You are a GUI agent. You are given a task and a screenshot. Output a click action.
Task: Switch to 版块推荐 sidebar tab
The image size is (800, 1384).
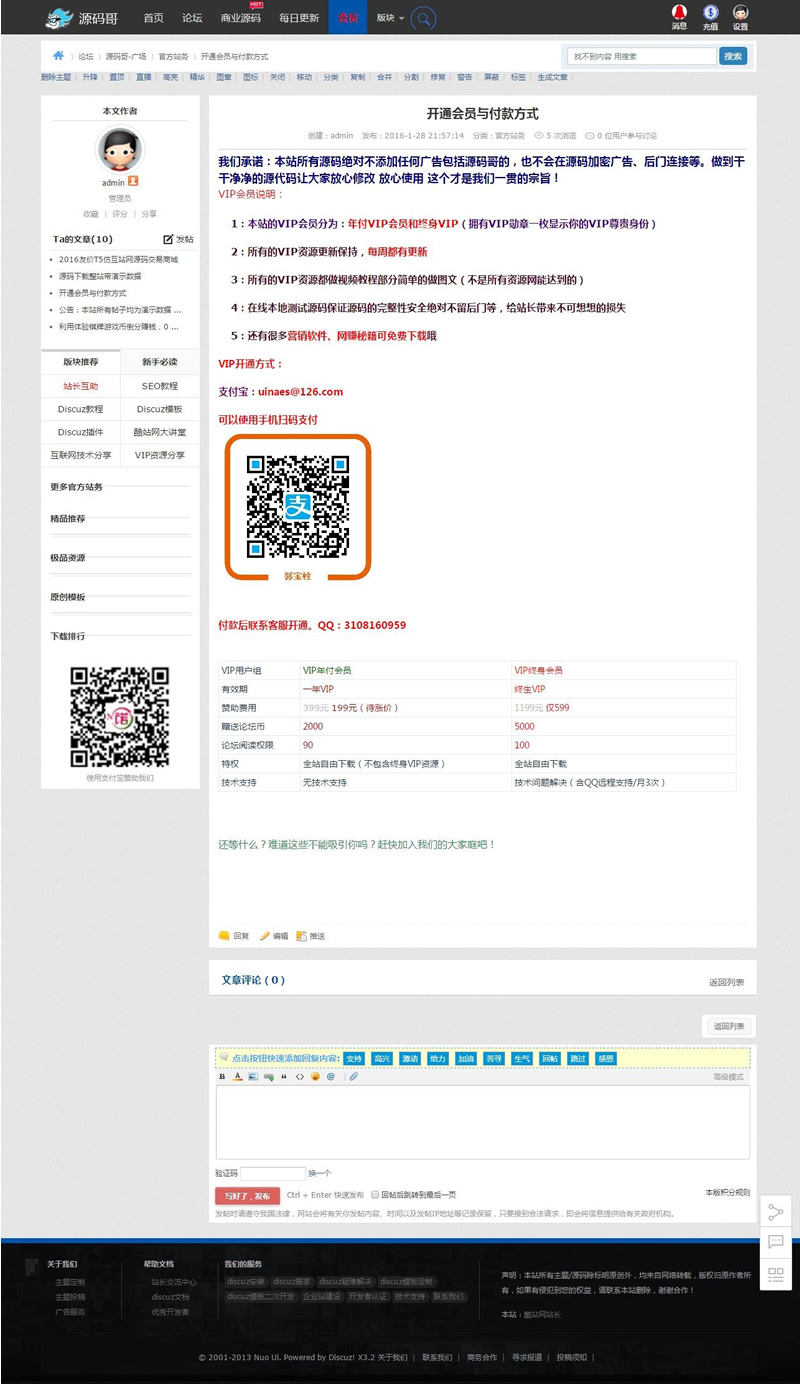(x=81, y=361)
